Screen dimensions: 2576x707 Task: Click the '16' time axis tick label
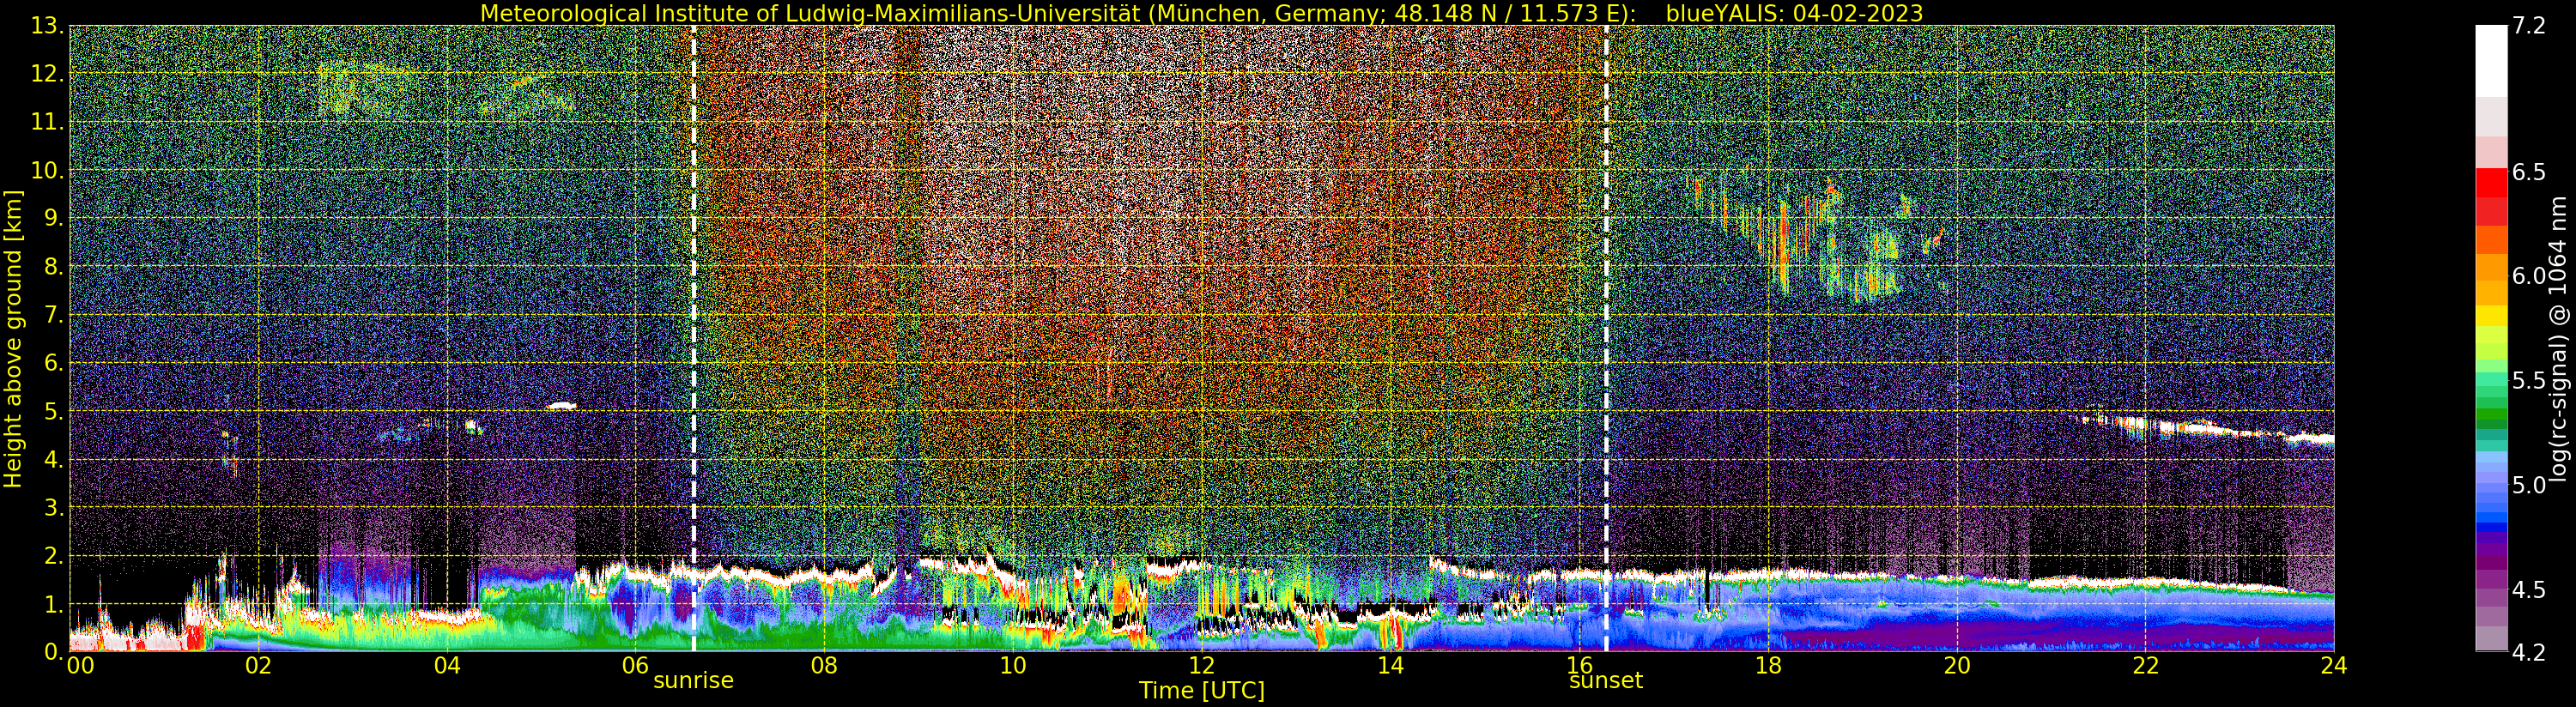tap(1579, 665)
